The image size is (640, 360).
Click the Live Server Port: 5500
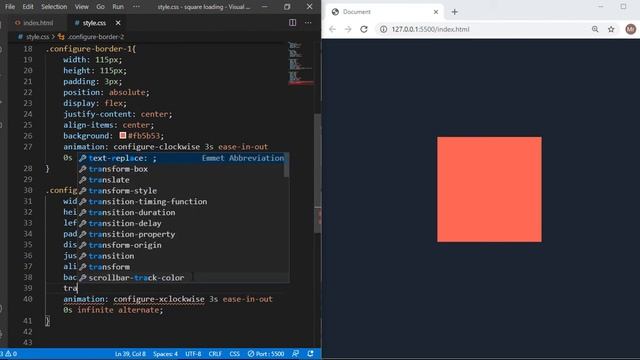click(266, 354)
